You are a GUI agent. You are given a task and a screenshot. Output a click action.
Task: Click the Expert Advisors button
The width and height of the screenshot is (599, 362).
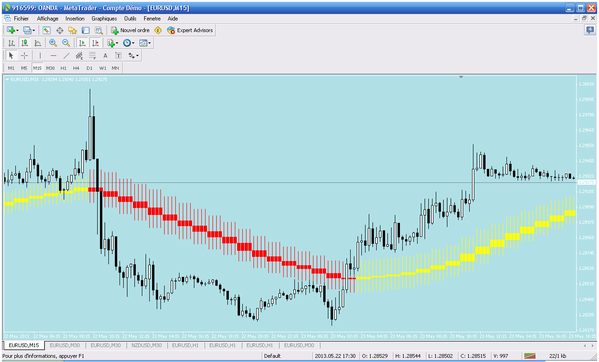point(190,30)
